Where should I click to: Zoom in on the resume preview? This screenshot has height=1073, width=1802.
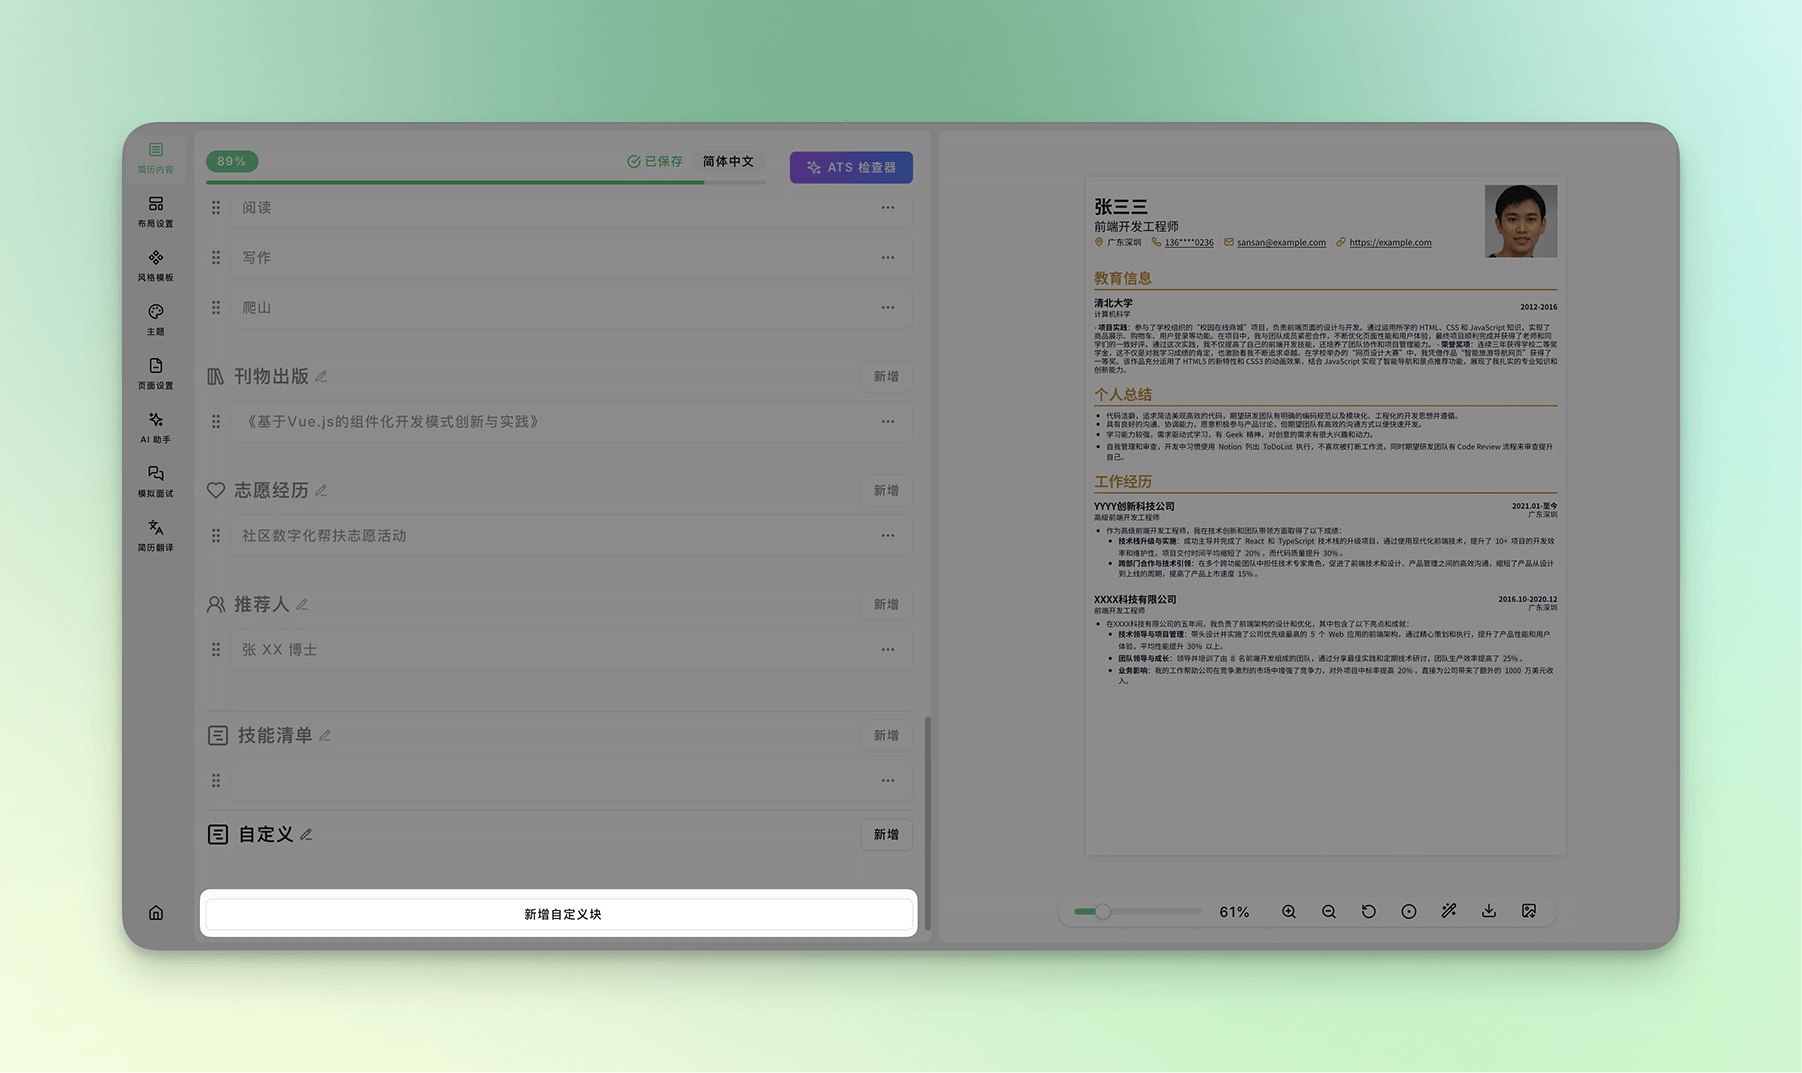pos(1289,911)
